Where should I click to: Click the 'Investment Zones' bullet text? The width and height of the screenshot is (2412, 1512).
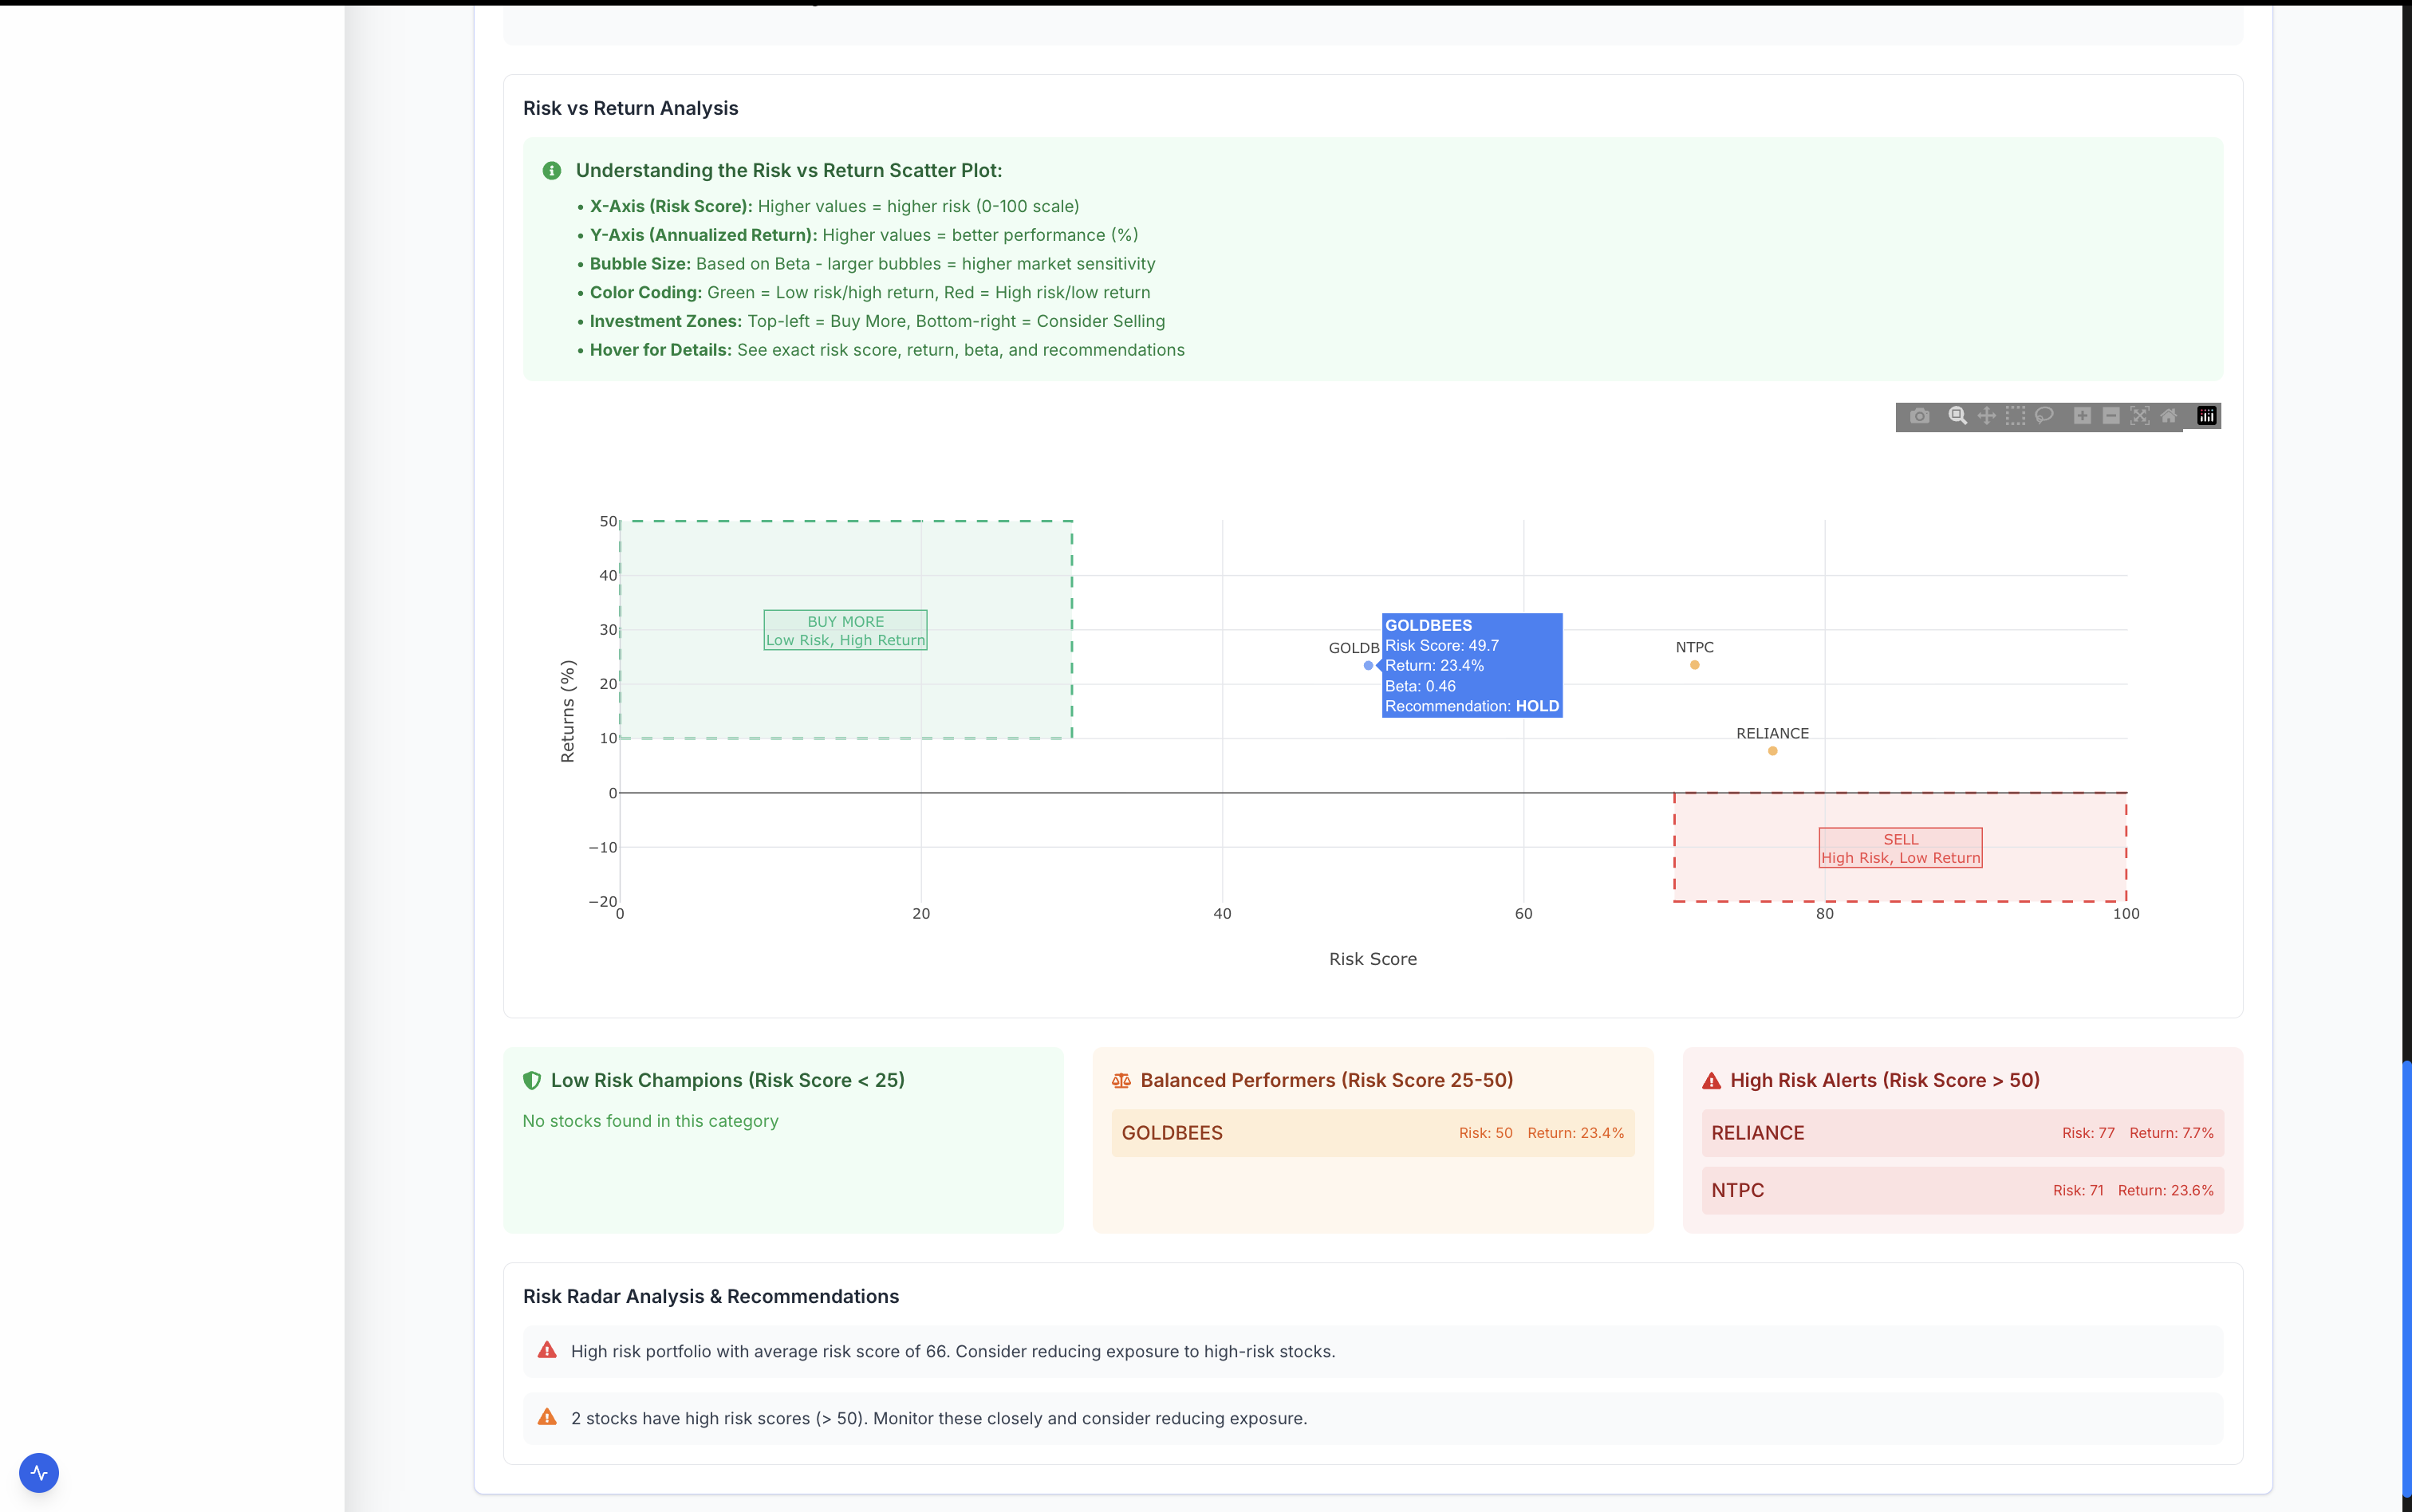877,321
